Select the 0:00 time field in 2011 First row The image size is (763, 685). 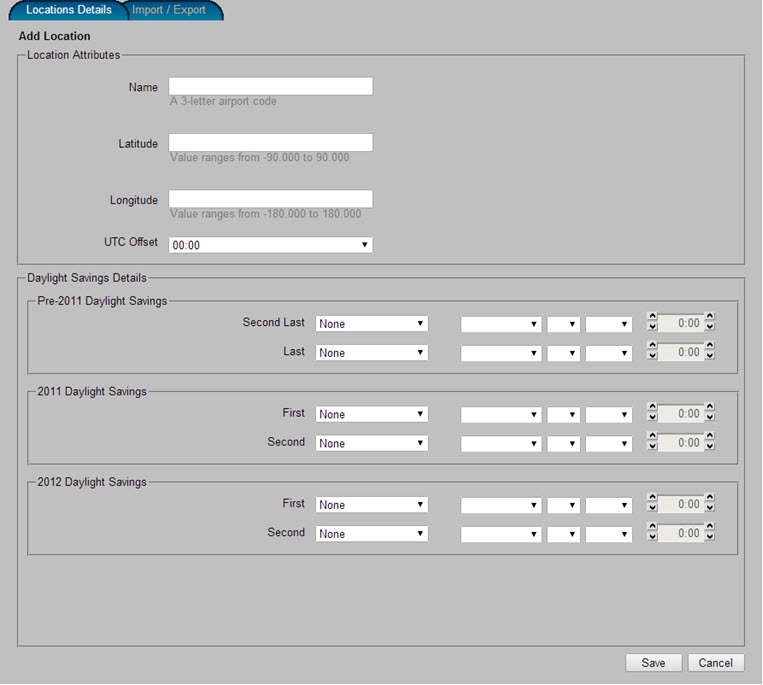tap(681, 414)
